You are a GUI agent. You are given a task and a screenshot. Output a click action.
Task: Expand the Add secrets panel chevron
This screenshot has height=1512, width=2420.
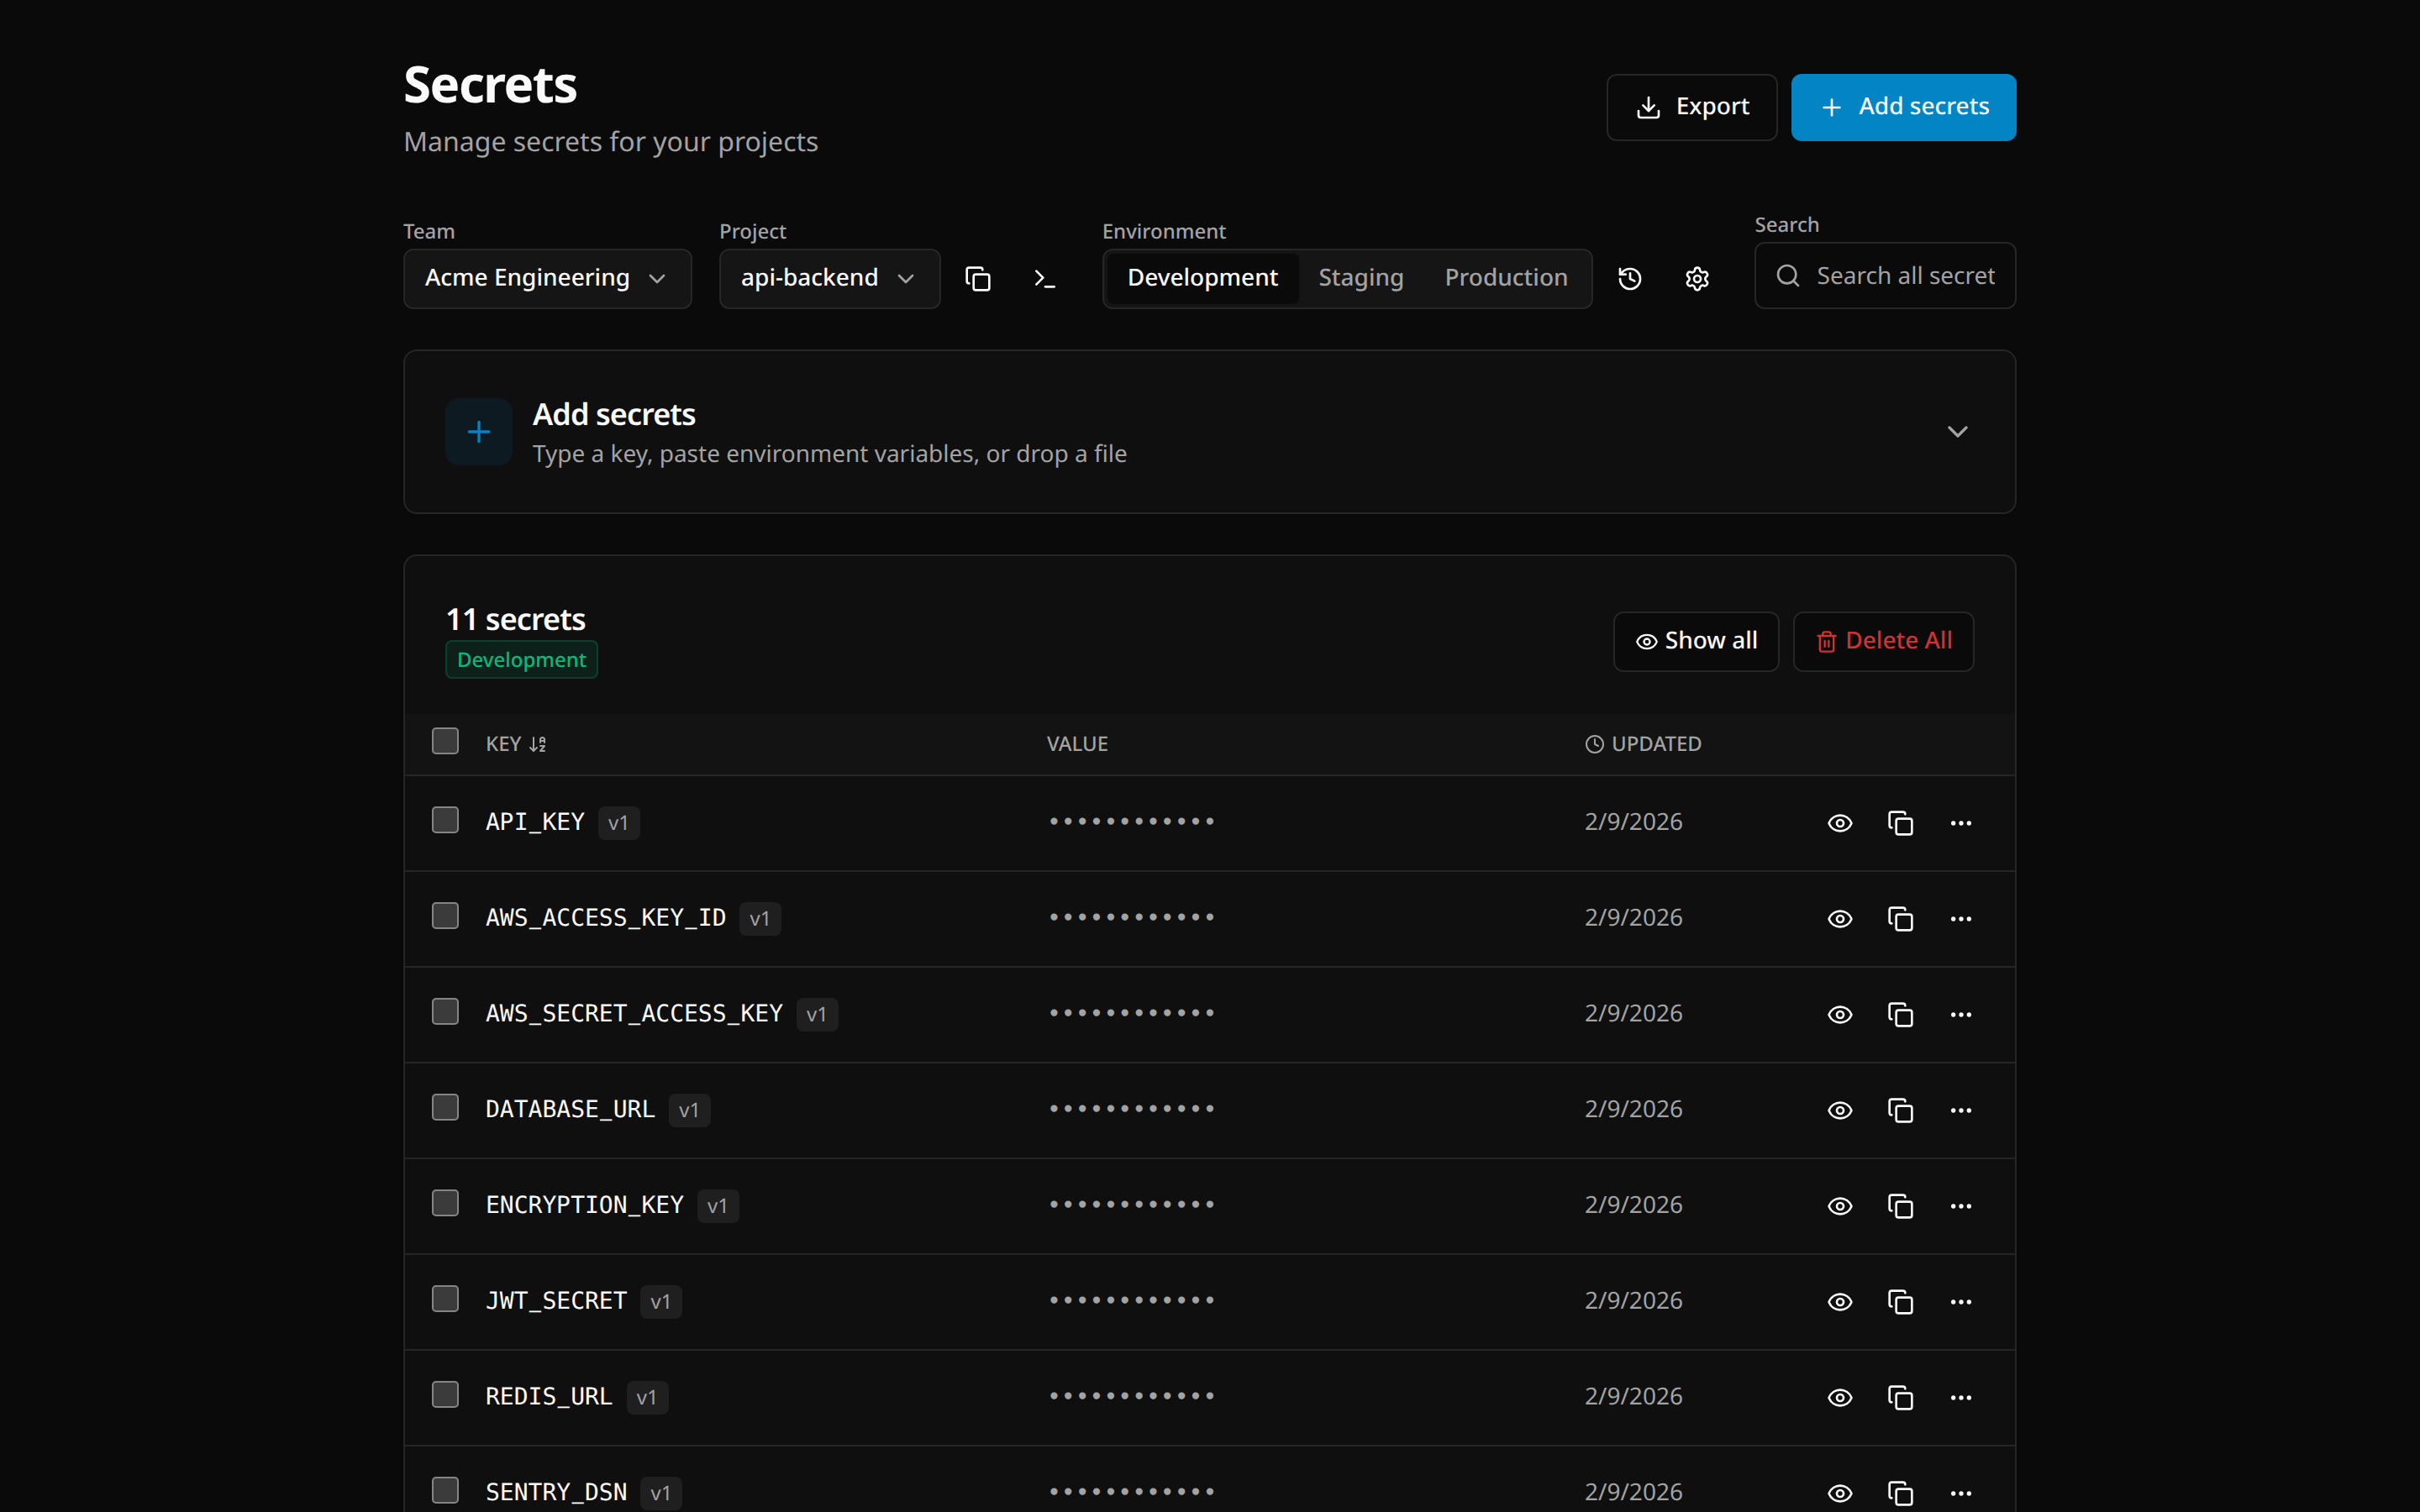coord(1957,432)
